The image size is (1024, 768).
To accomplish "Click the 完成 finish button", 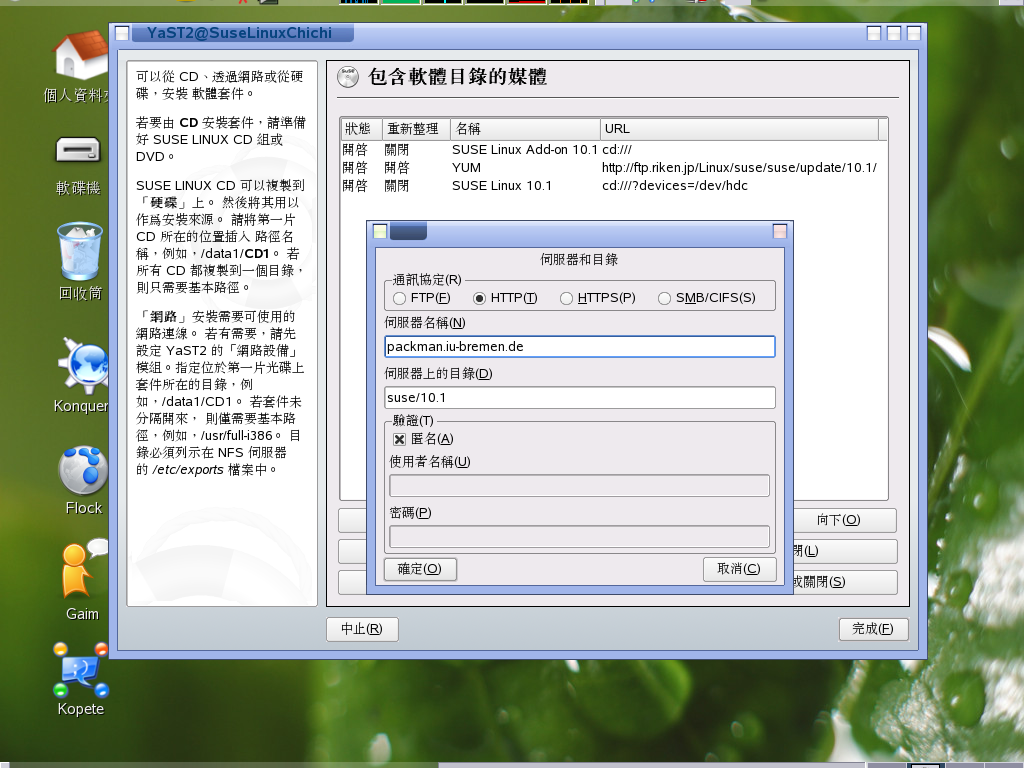I will 873,629.
